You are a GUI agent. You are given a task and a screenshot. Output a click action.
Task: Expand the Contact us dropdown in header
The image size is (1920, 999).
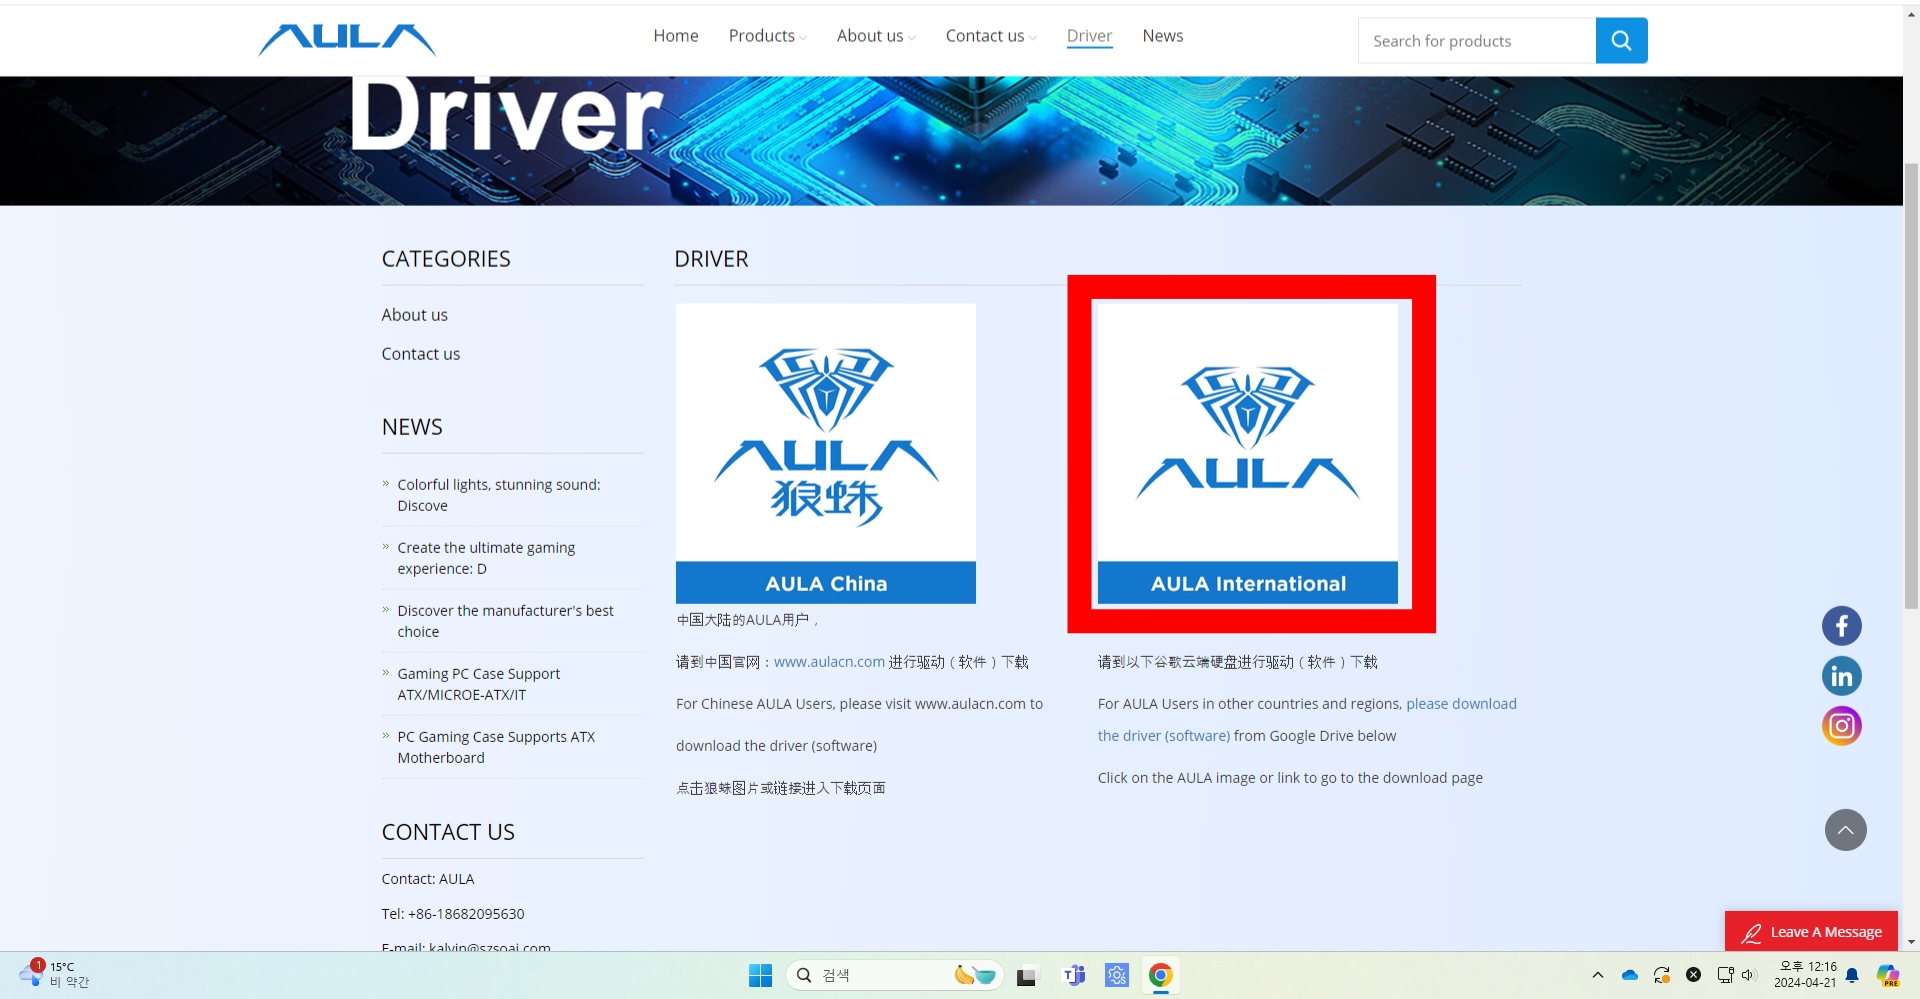pyautogui.click(x=991, y=36)
